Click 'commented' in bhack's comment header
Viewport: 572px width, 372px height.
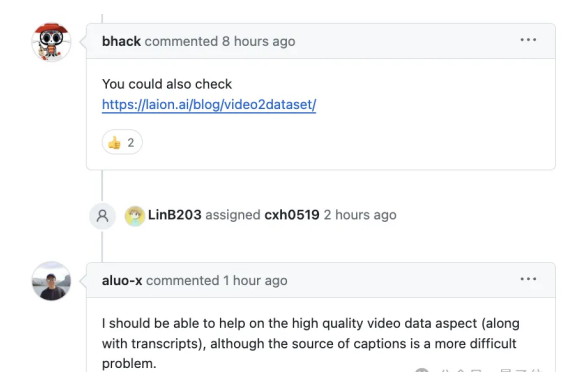(x=181, y=41)
